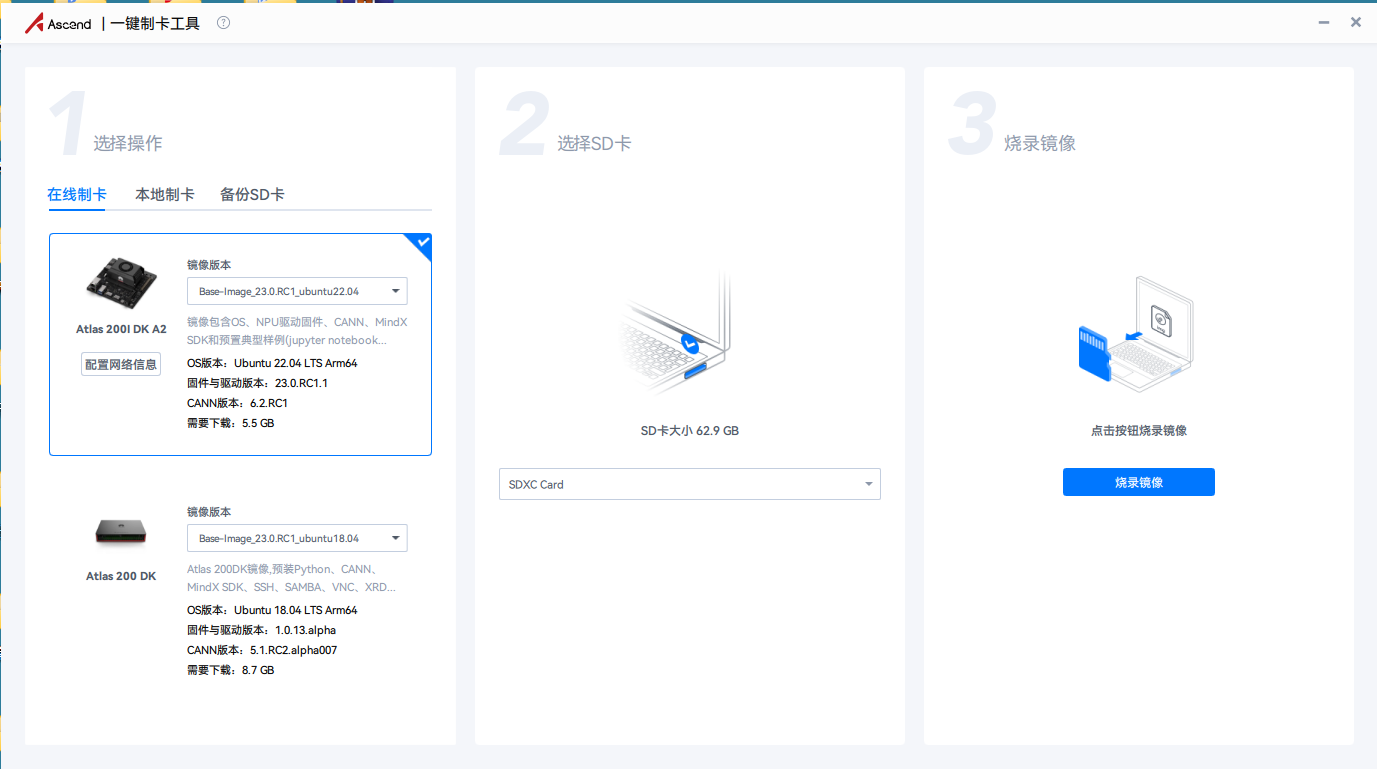Image resolution: width=1377 pixels, height=769 pixels.
Task: Select the Atlas 200I DK A2 board image
Action: tap(120, 282)
